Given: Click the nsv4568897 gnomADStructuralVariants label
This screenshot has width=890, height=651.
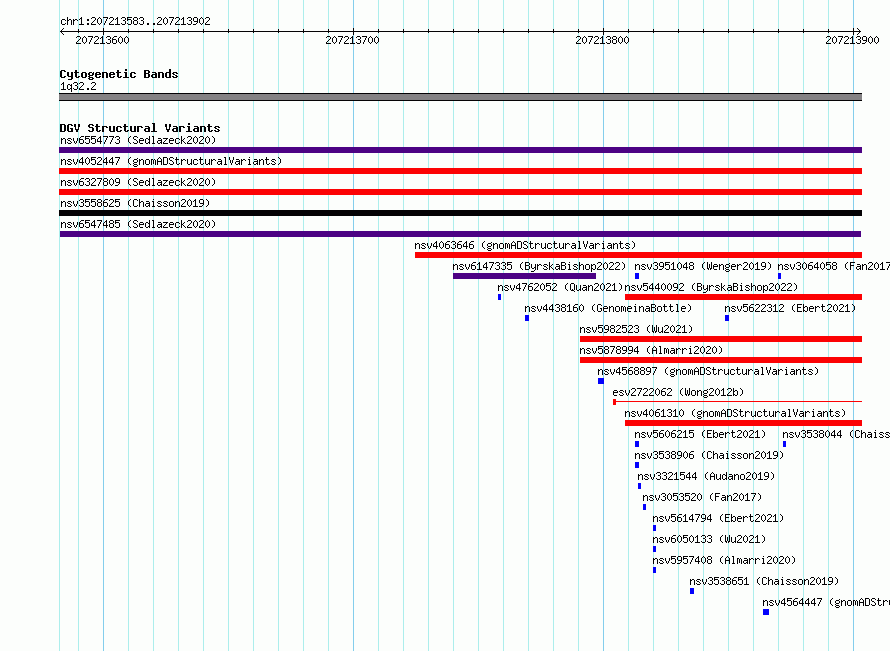Looking at the screenshot, I should pyautogui.click(x=708, y=371).
